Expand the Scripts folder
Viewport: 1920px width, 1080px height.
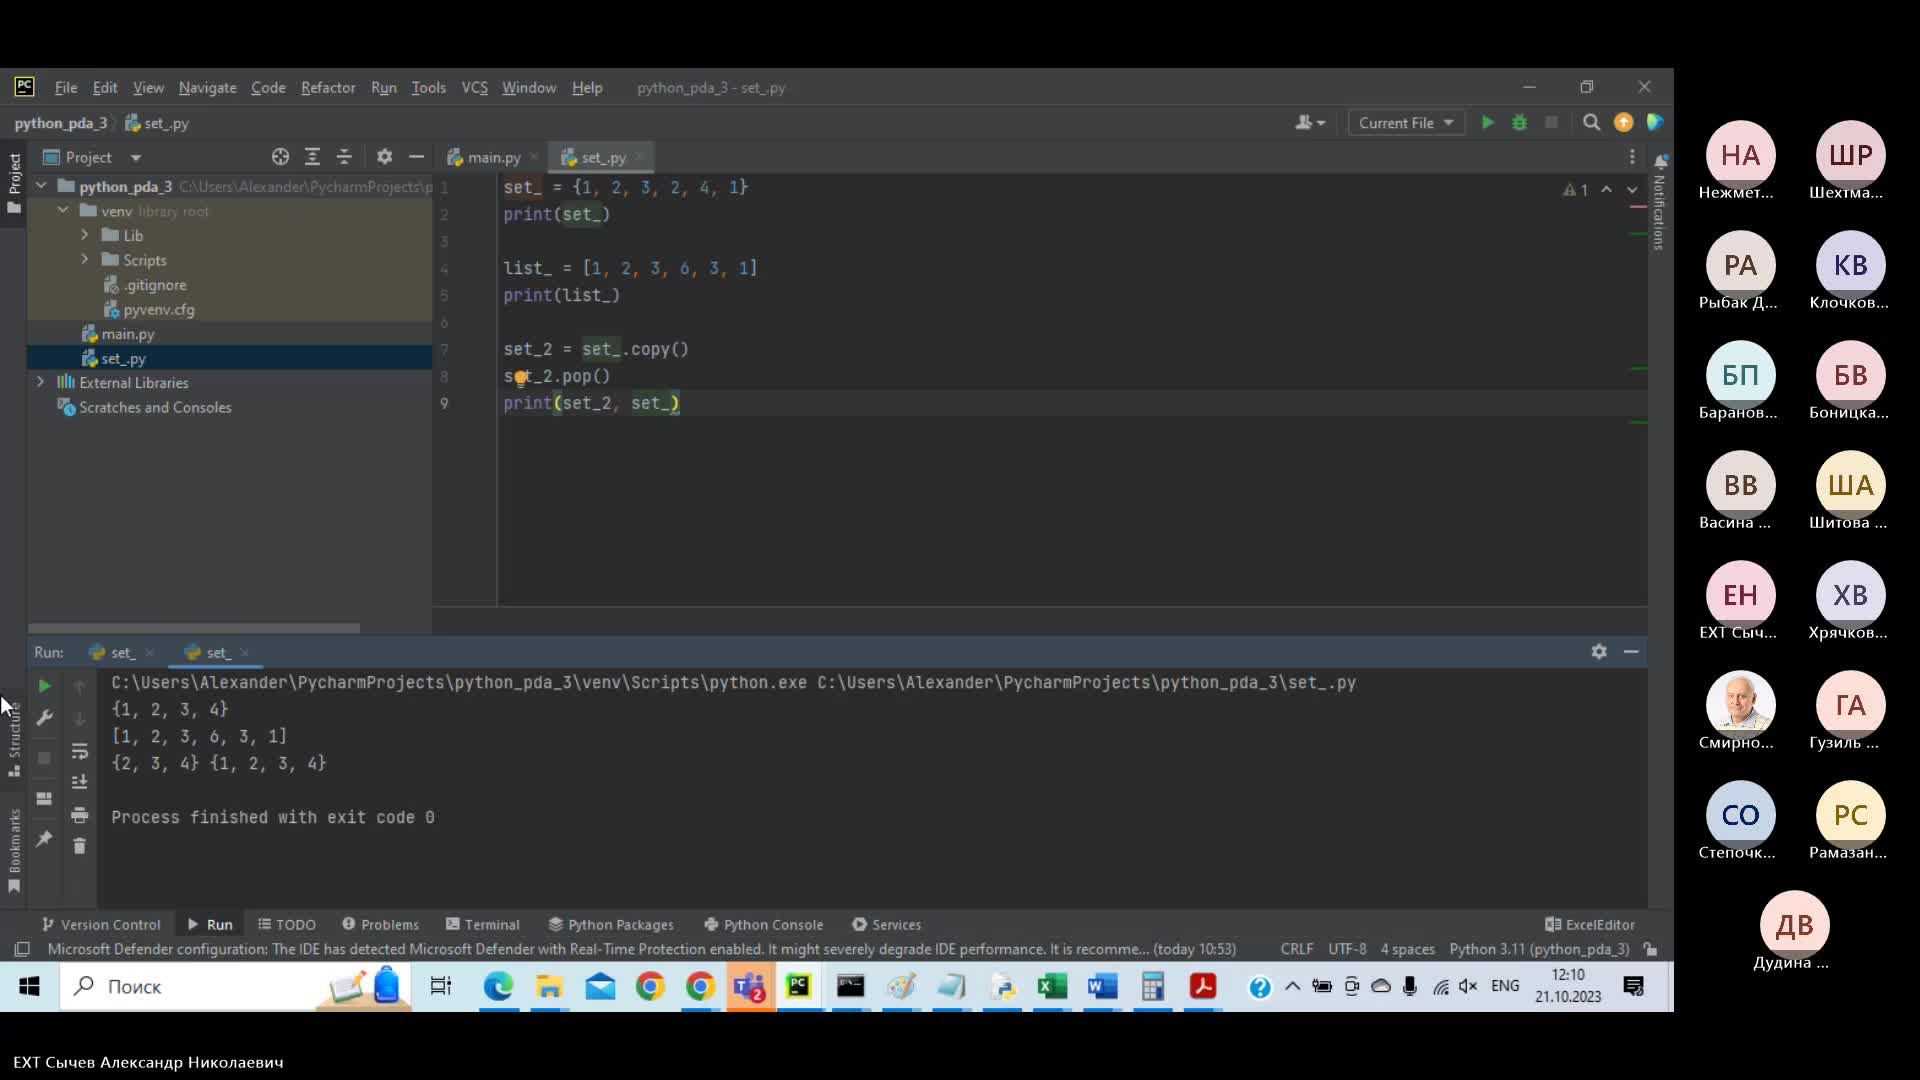pyautogui.click(x=85, y=259)
